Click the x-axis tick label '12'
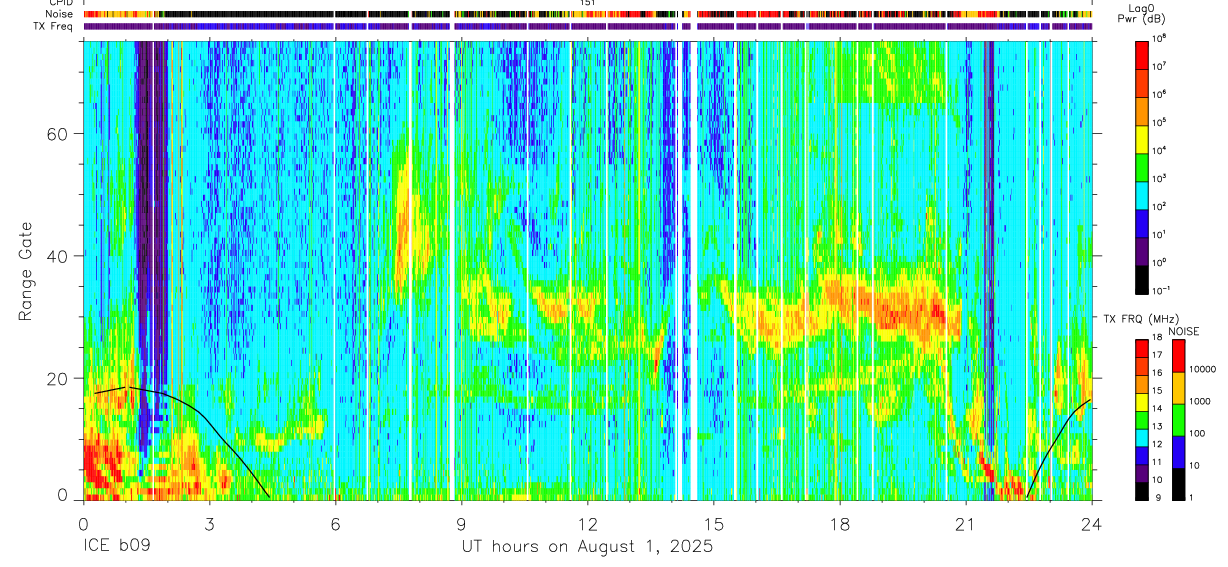1228x567 pixels. tap(588, 523)
